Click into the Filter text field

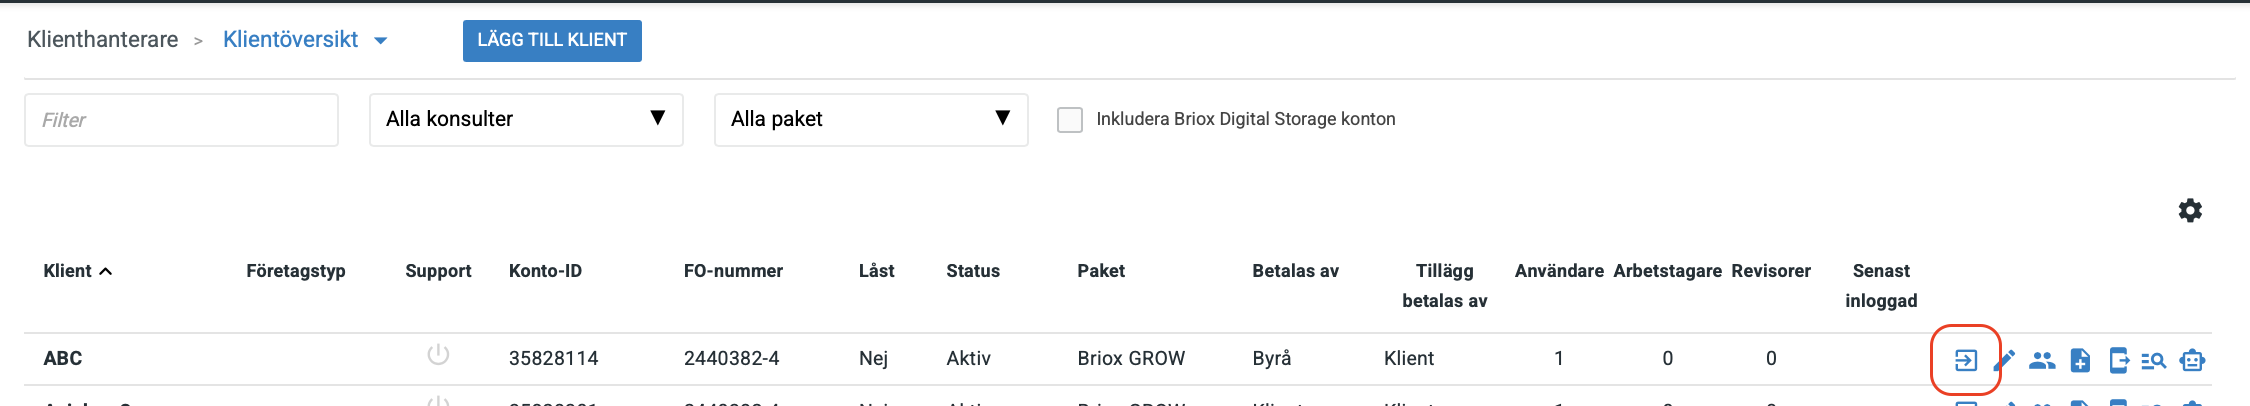pos(181,120)
